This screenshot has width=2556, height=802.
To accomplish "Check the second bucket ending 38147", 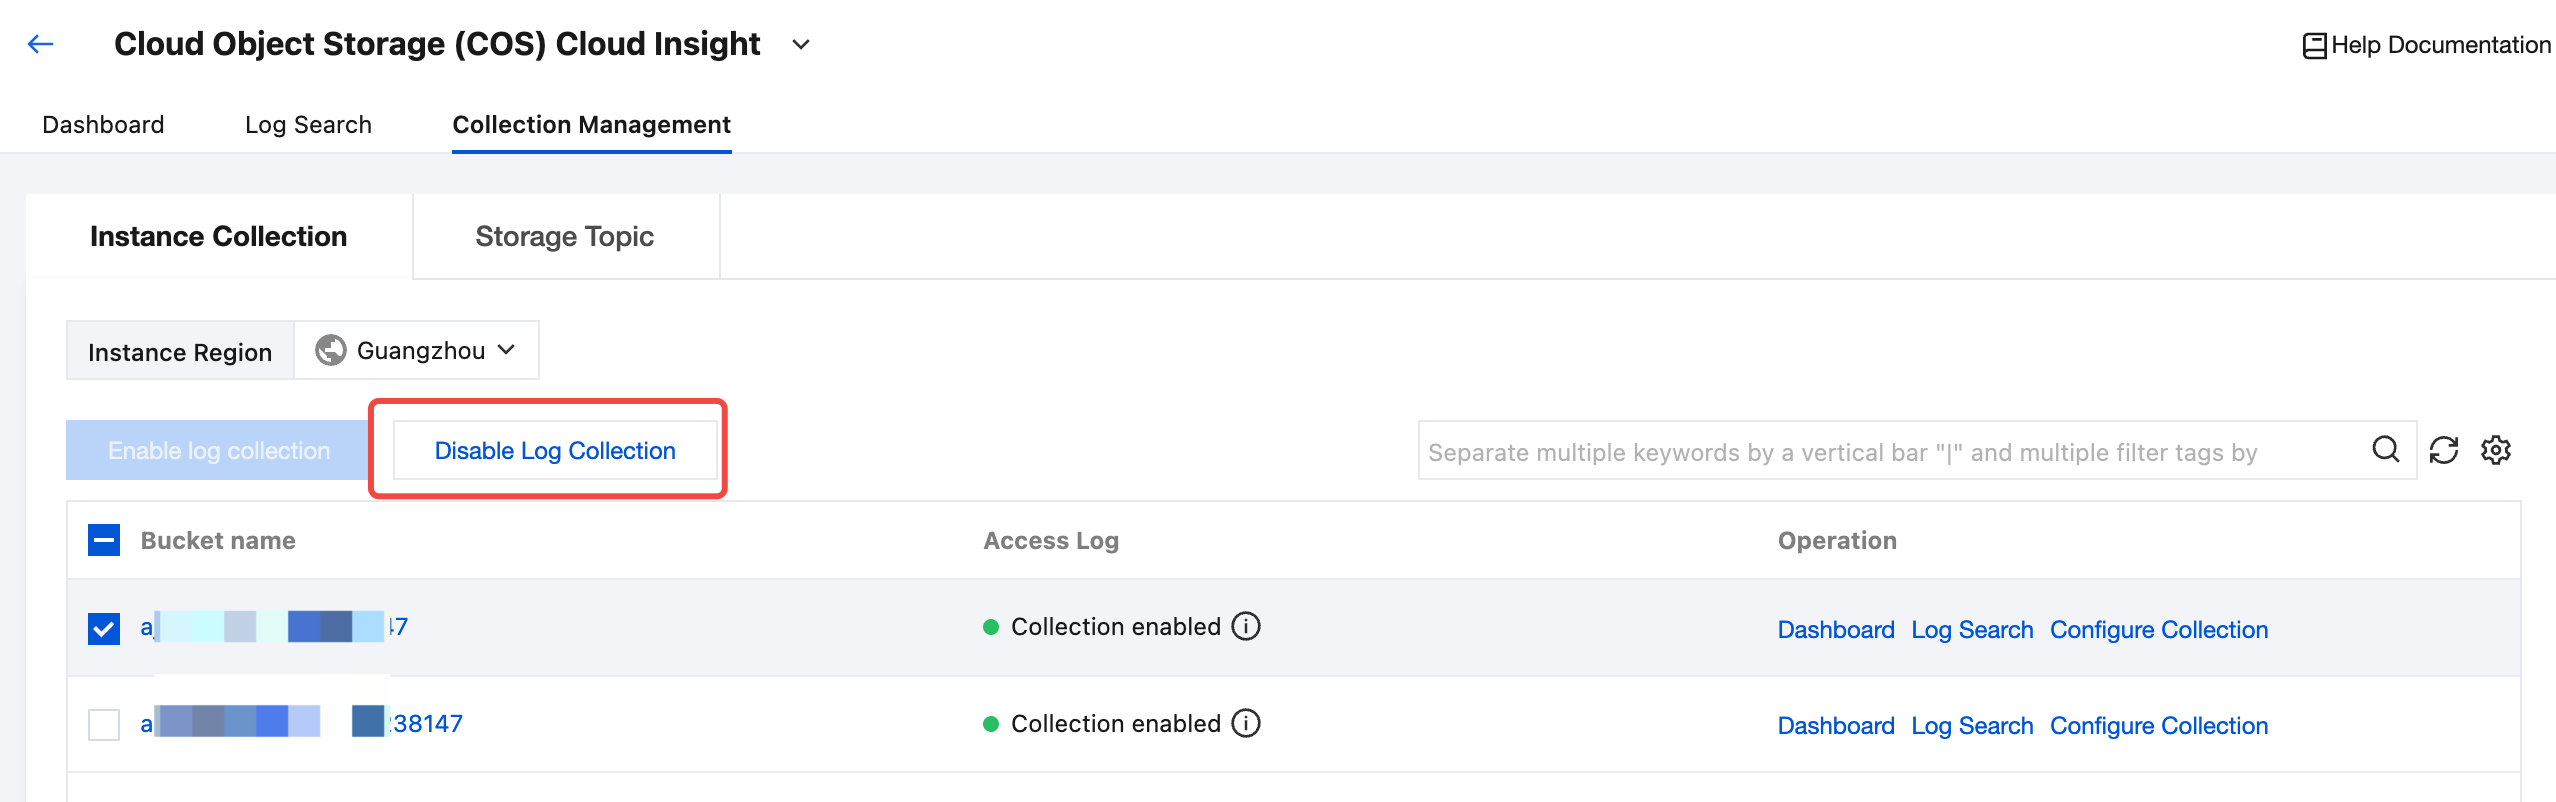I will (x=104, y=725).
